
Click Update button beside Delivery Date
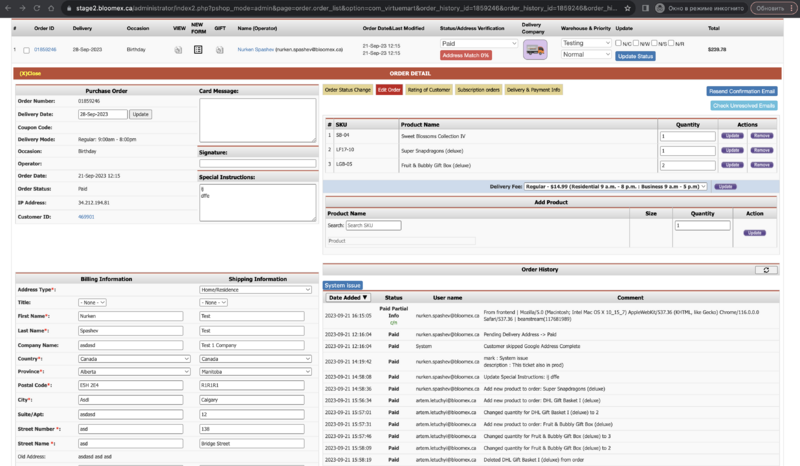pyautogui.click(x=140, y=114)
